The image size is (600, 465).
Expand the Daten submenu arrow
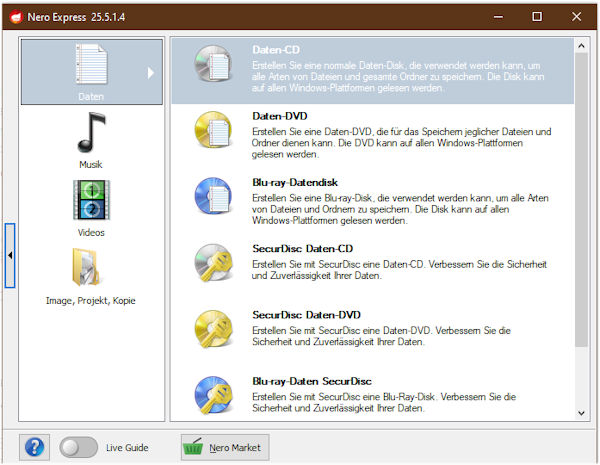(x=151, y=73)
